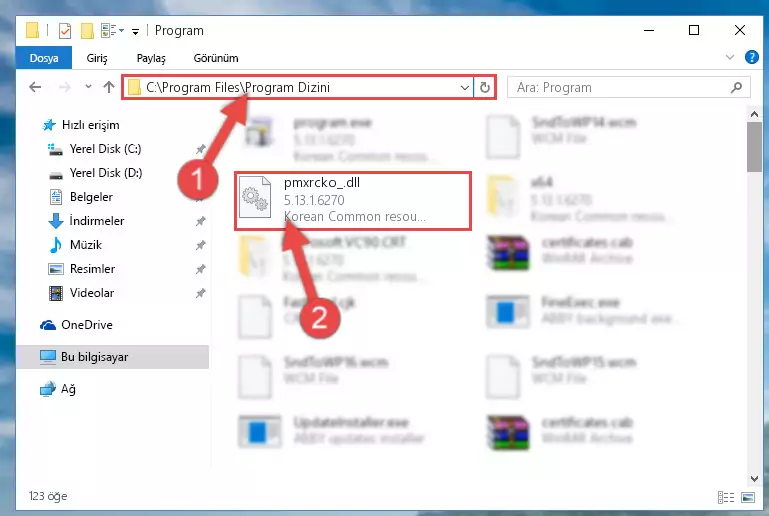Unpin Yerel Disk (C:) pin icon
Screen dimensions: 769x516
200,149
